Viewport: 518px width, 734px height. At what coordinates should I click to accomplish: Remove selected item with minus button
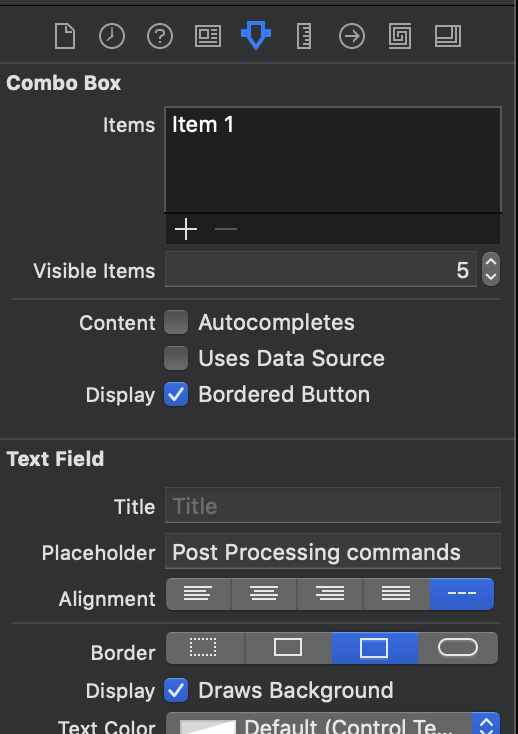click(x=226, y=229)
